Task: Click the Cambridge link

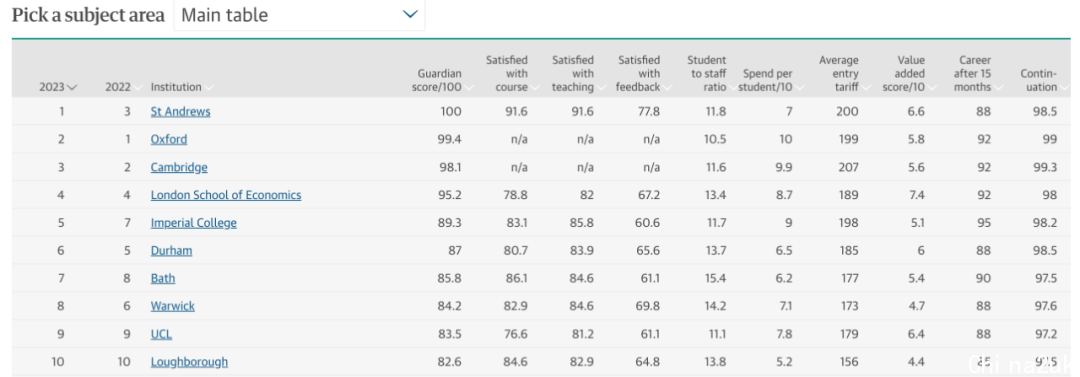Action: pyautogui.click(x=179, y=167)
